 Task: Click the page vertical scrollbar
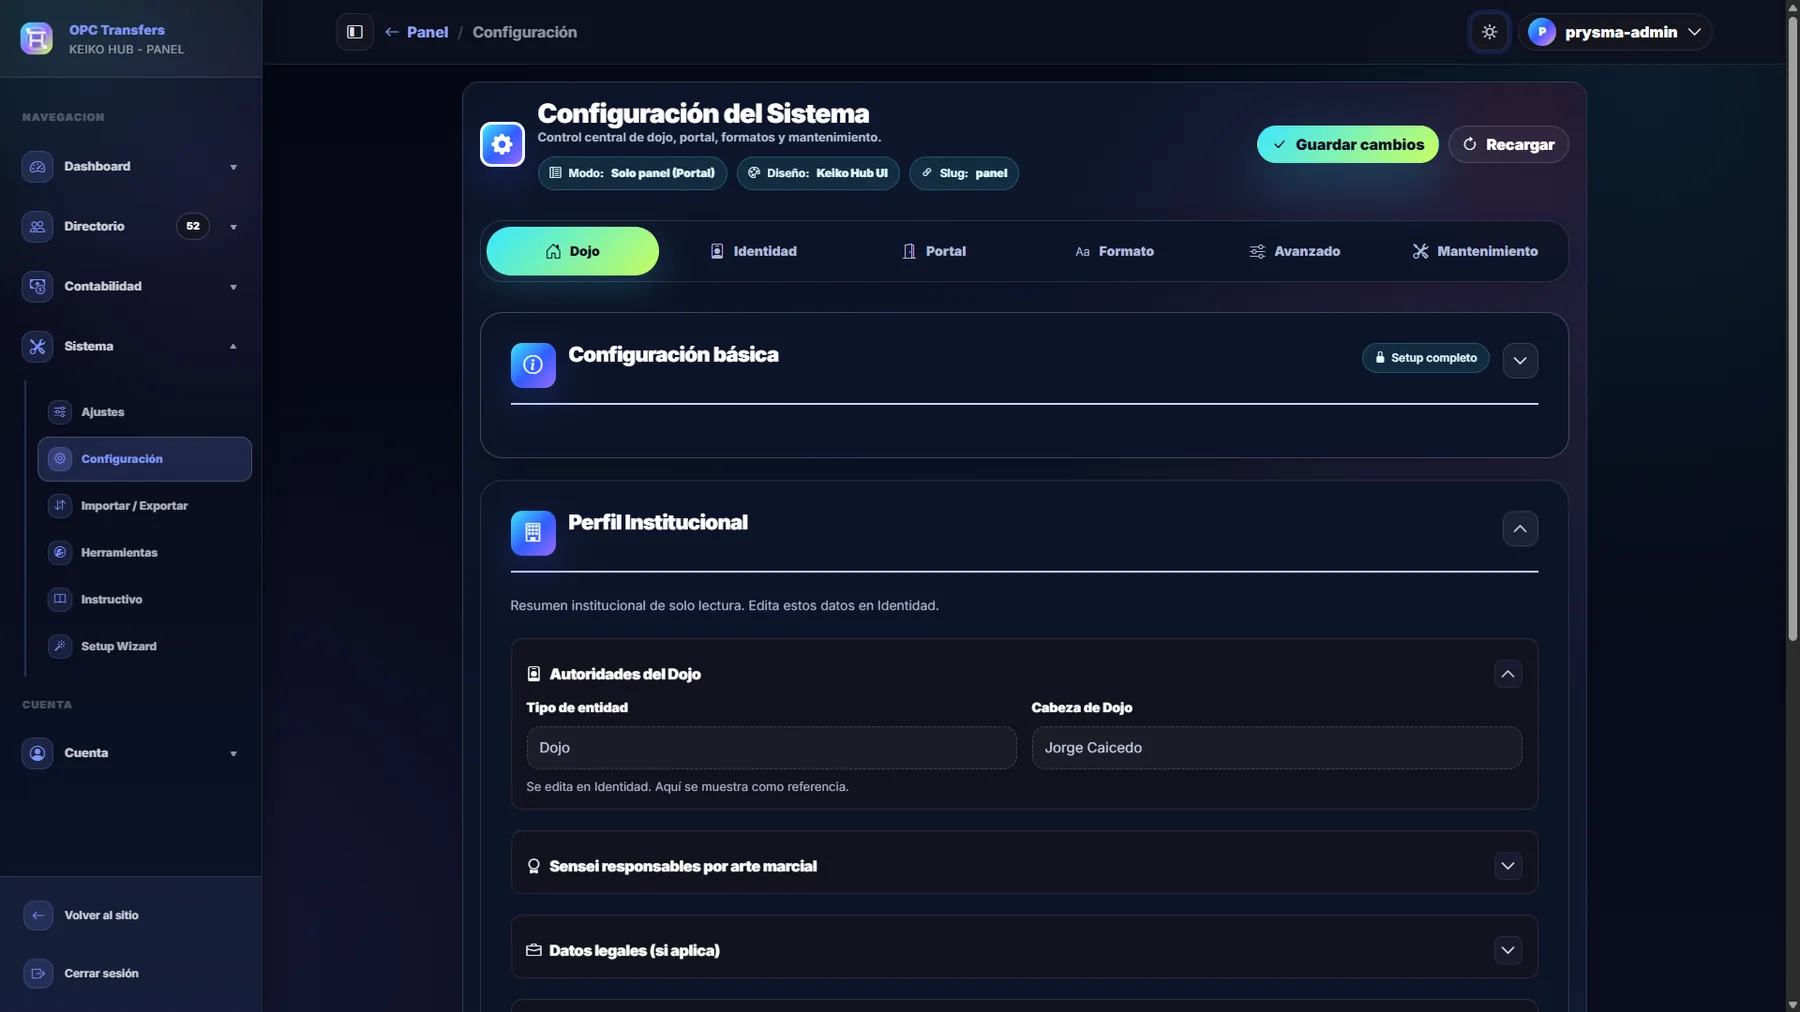(x=1792, y=328)
